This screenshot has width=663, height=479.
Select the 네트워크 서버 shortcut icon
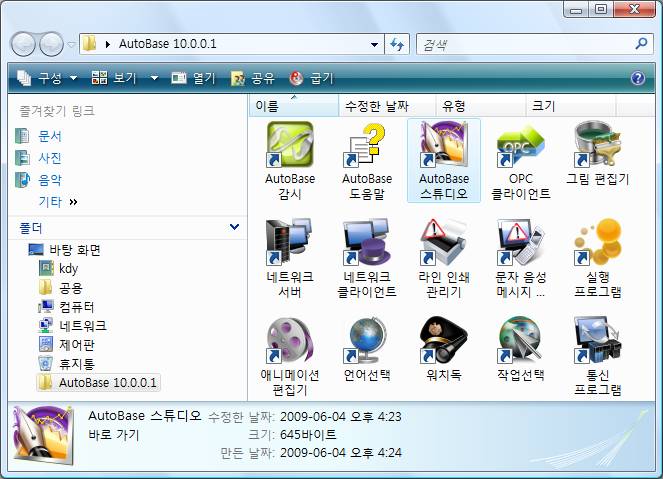point(290,242)
